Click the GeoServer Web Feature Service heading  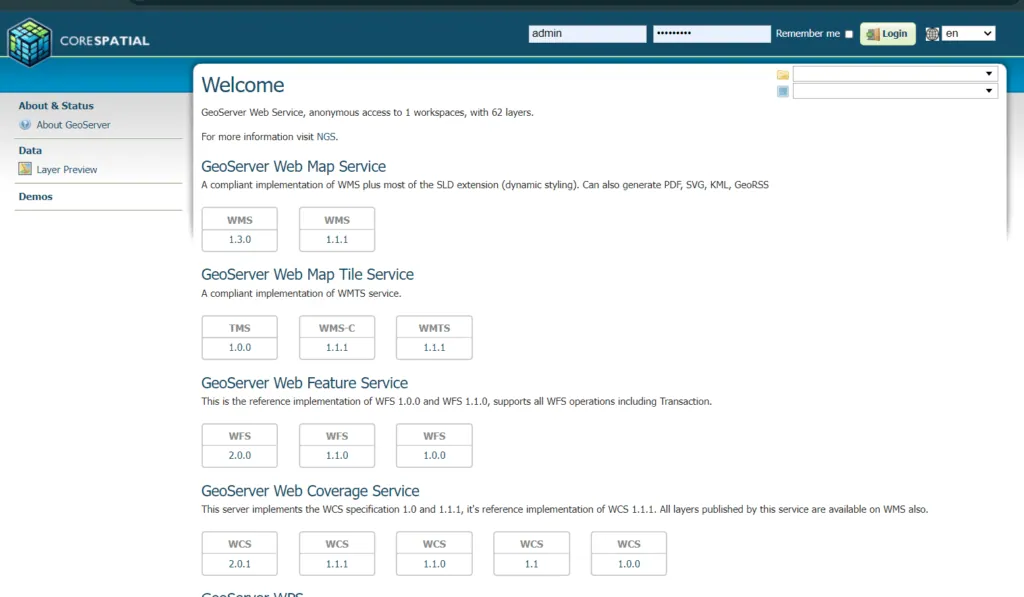point(304,383)
